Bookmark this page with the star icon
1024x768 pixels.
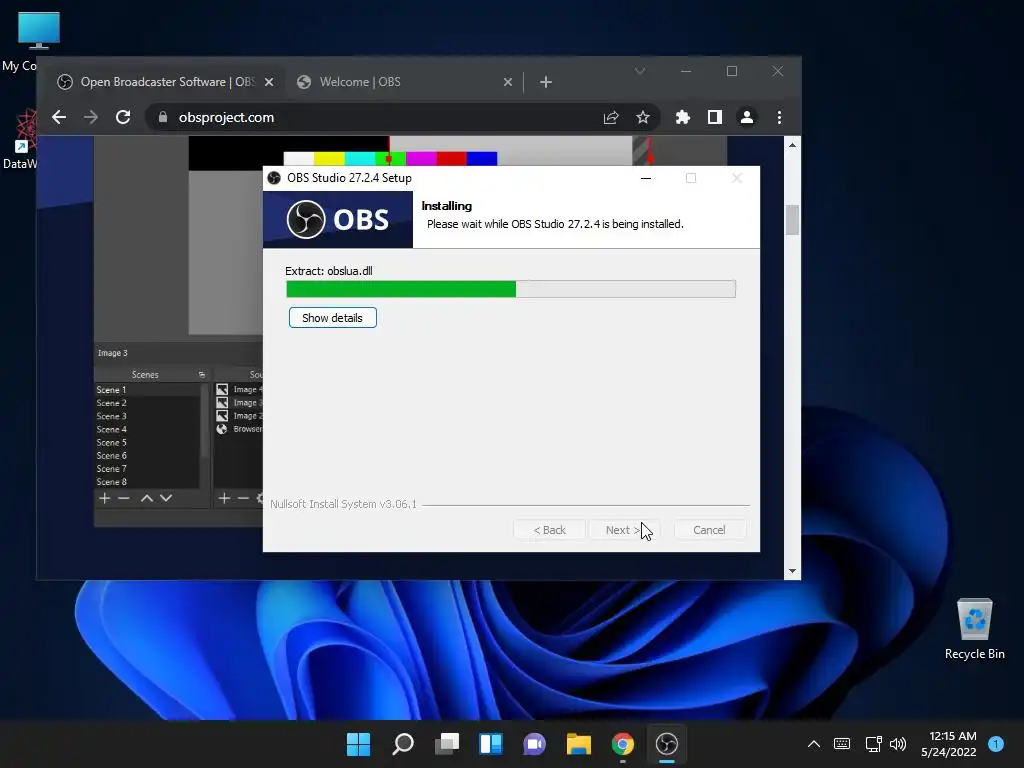(643, 118)
